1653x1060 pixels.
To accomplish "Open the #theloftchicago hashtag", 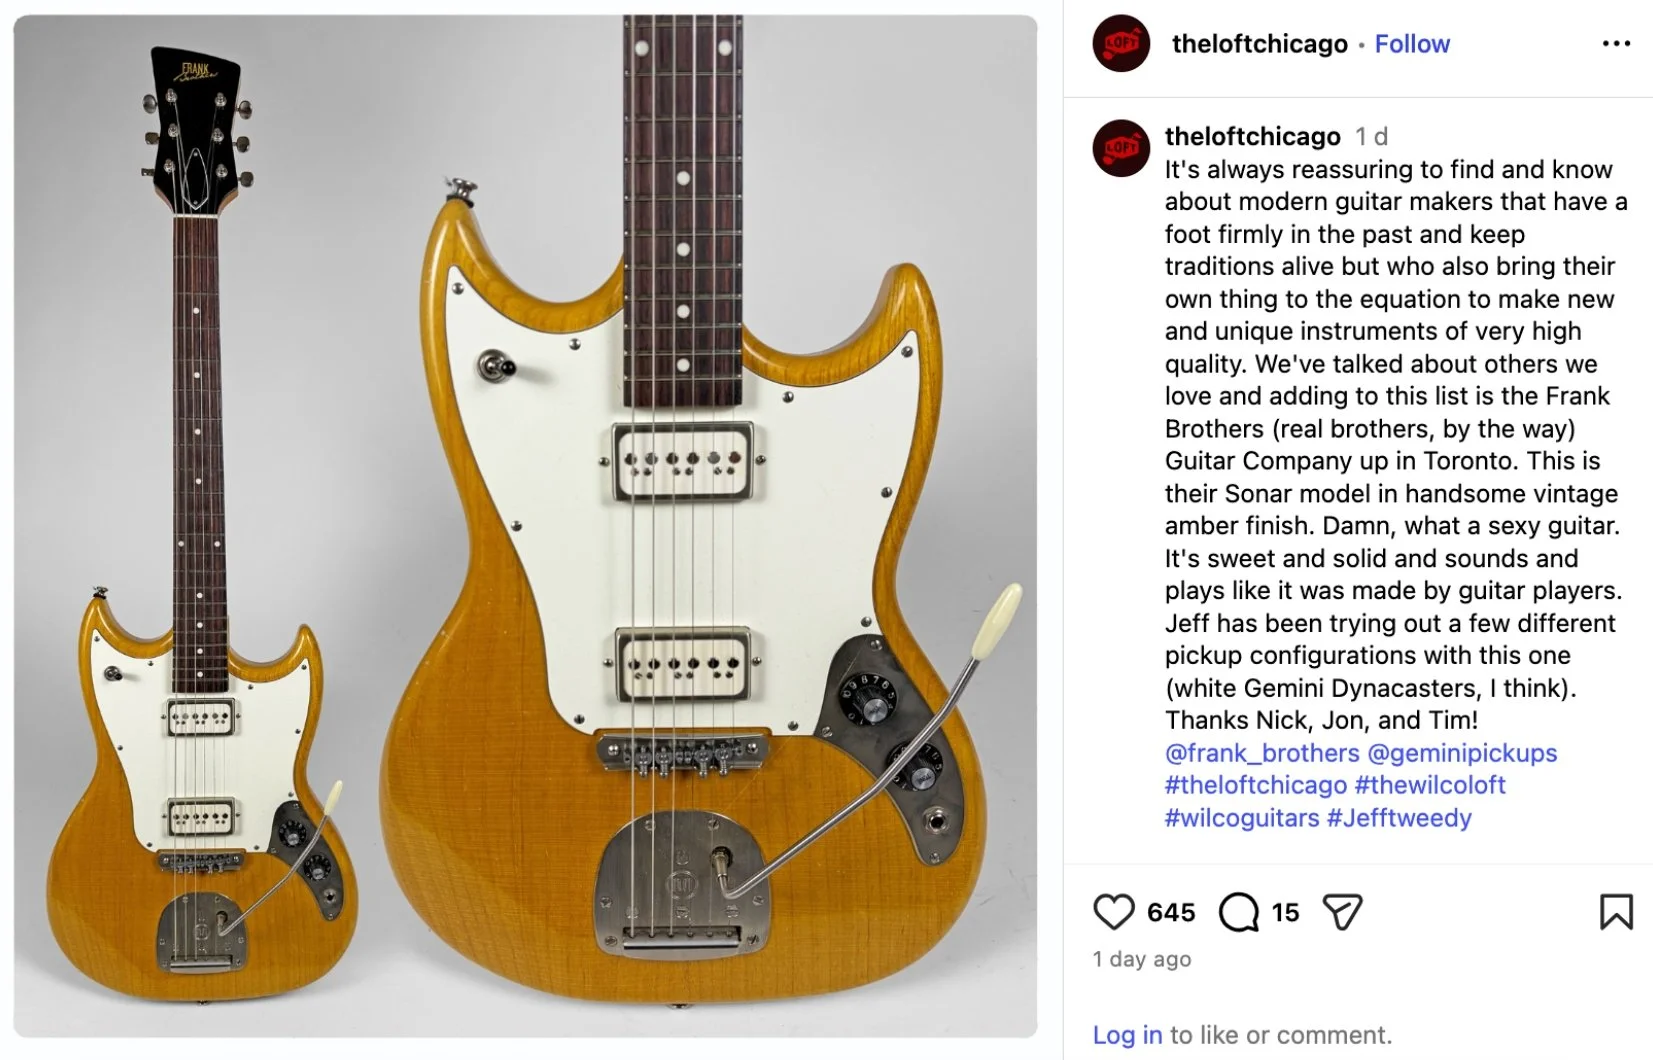I will coord(1256,785).
